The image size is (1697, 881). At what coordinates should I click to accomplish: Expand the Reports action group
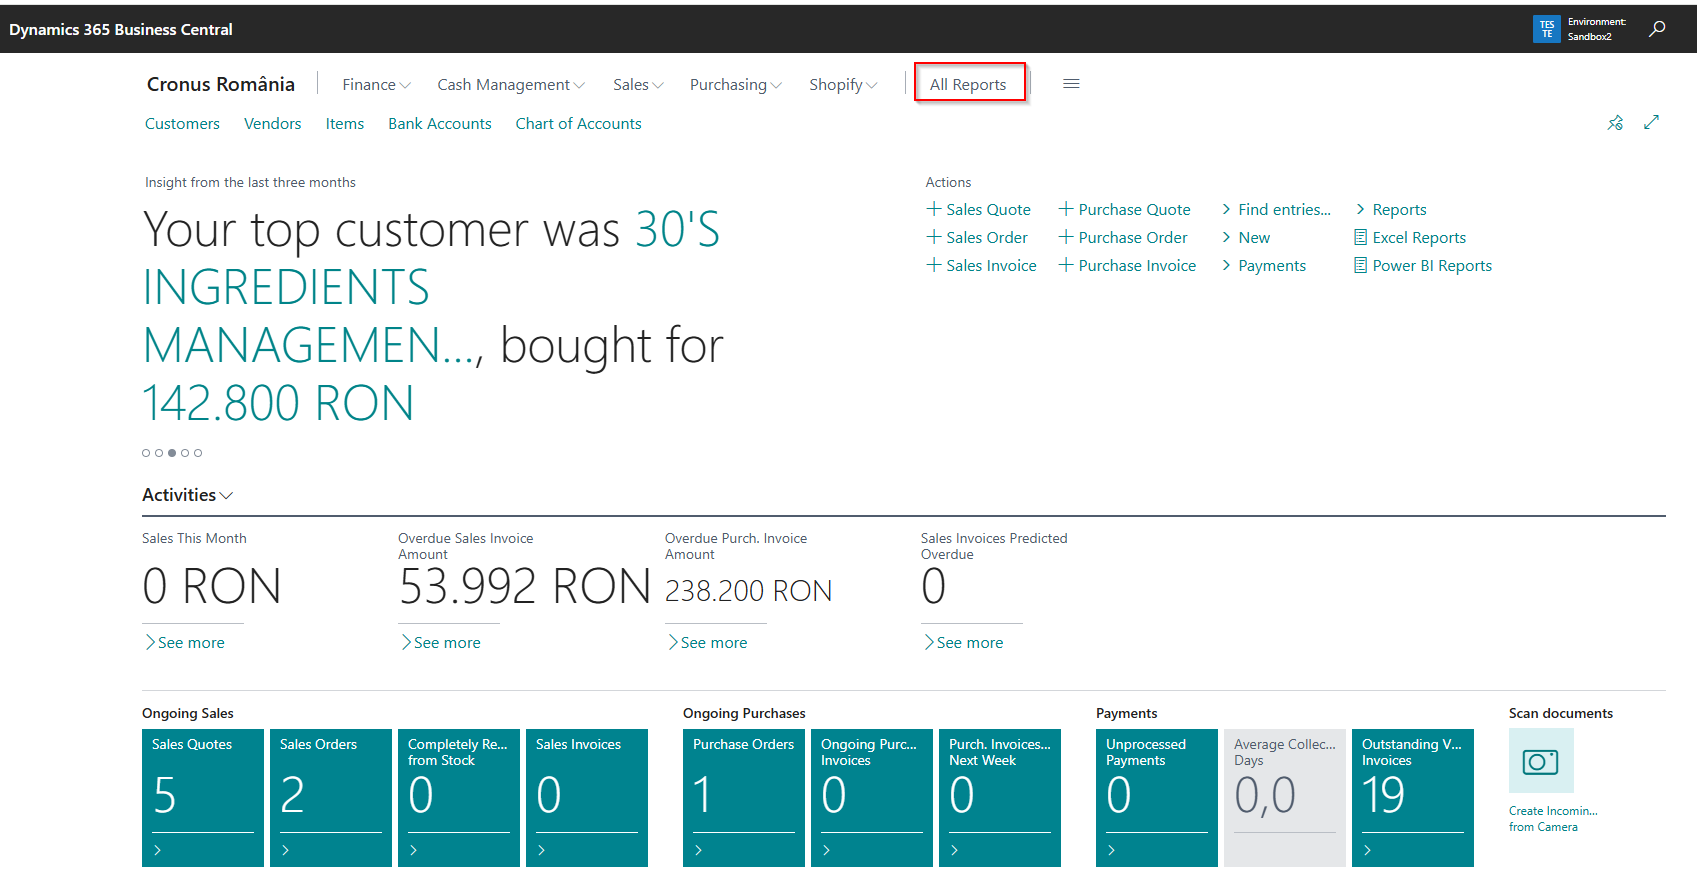[1391, 209]
